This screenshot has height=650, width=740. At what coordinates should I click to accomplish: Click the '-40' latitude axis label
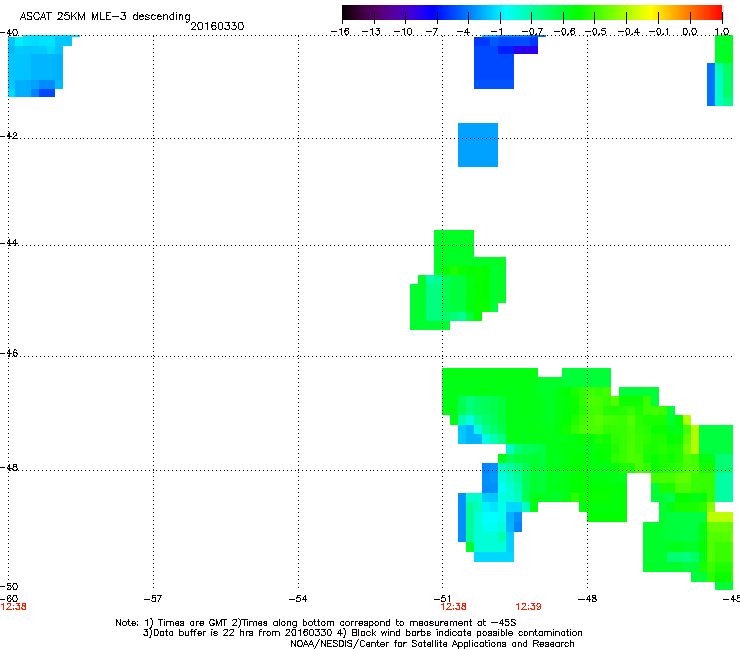tap(9, 33)
